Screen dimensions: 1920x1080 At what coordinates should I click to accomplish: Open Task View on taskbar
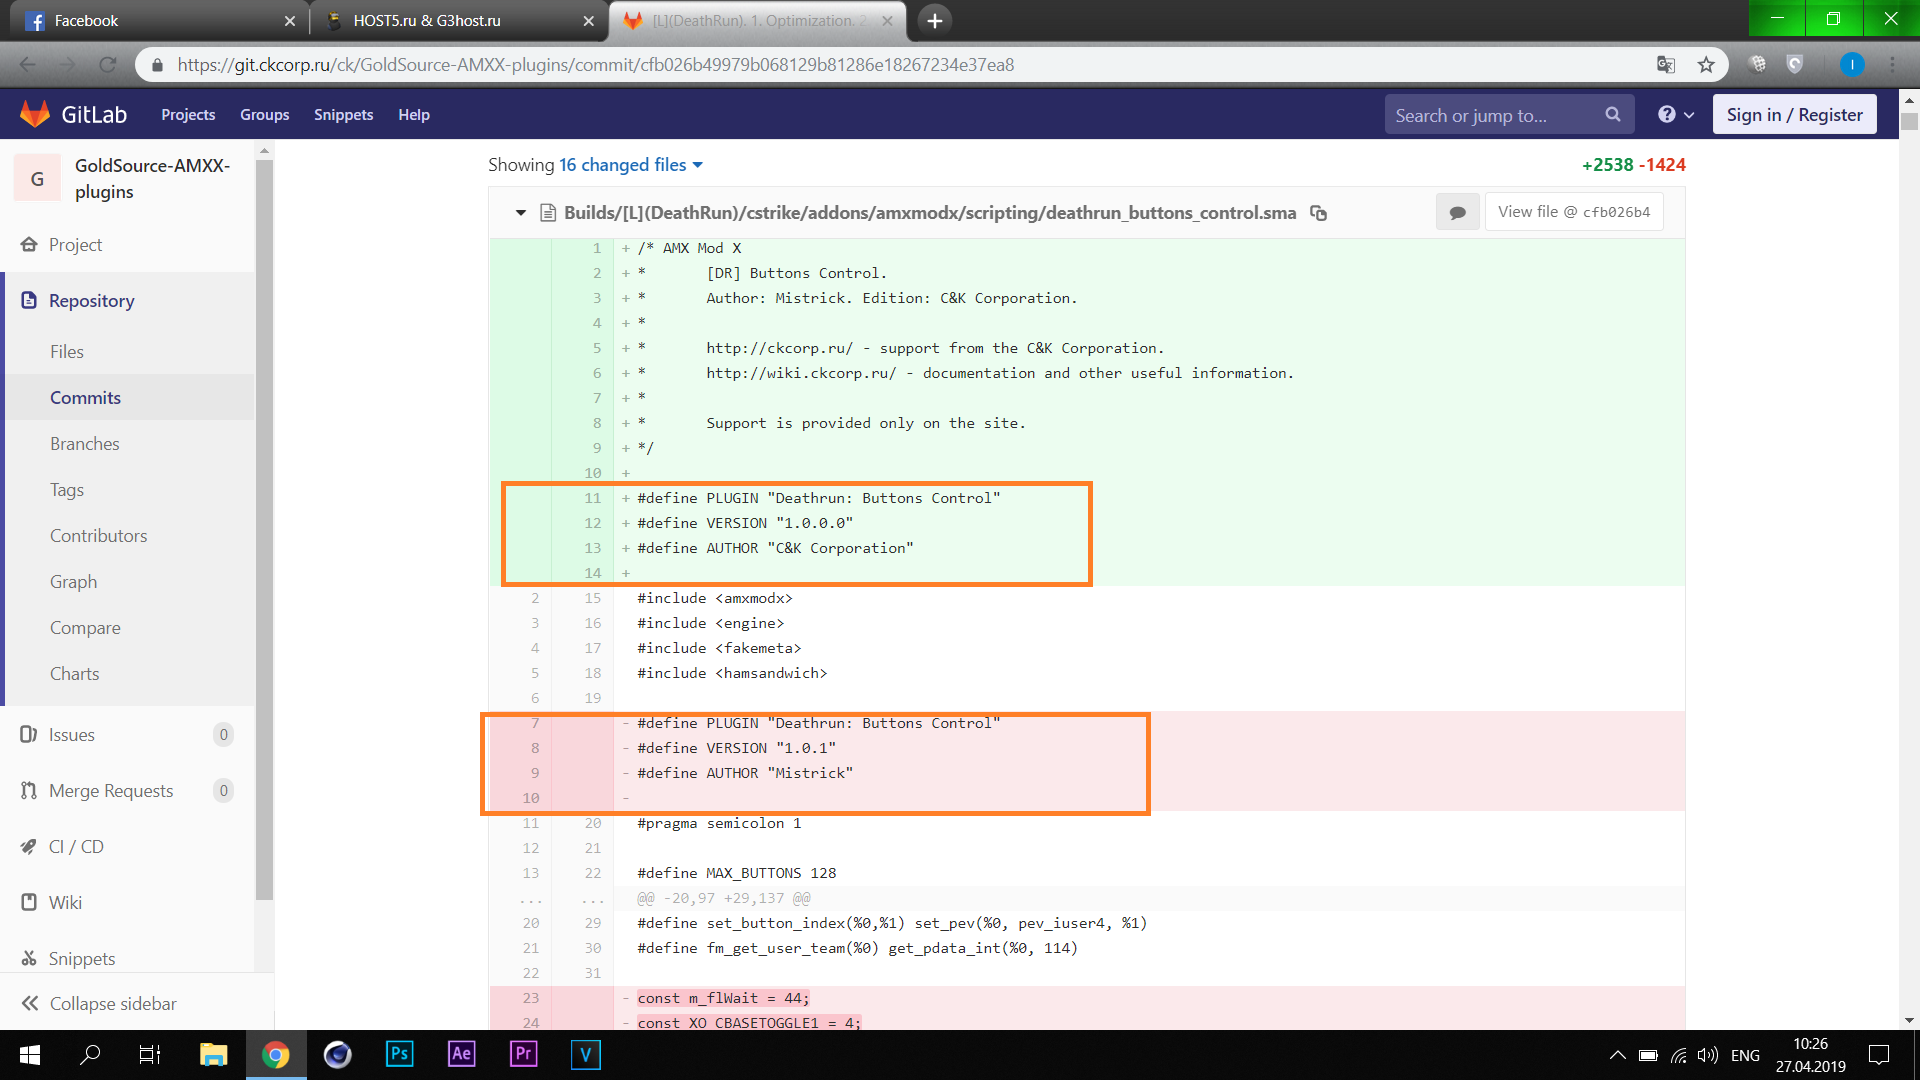(150, 1054)
